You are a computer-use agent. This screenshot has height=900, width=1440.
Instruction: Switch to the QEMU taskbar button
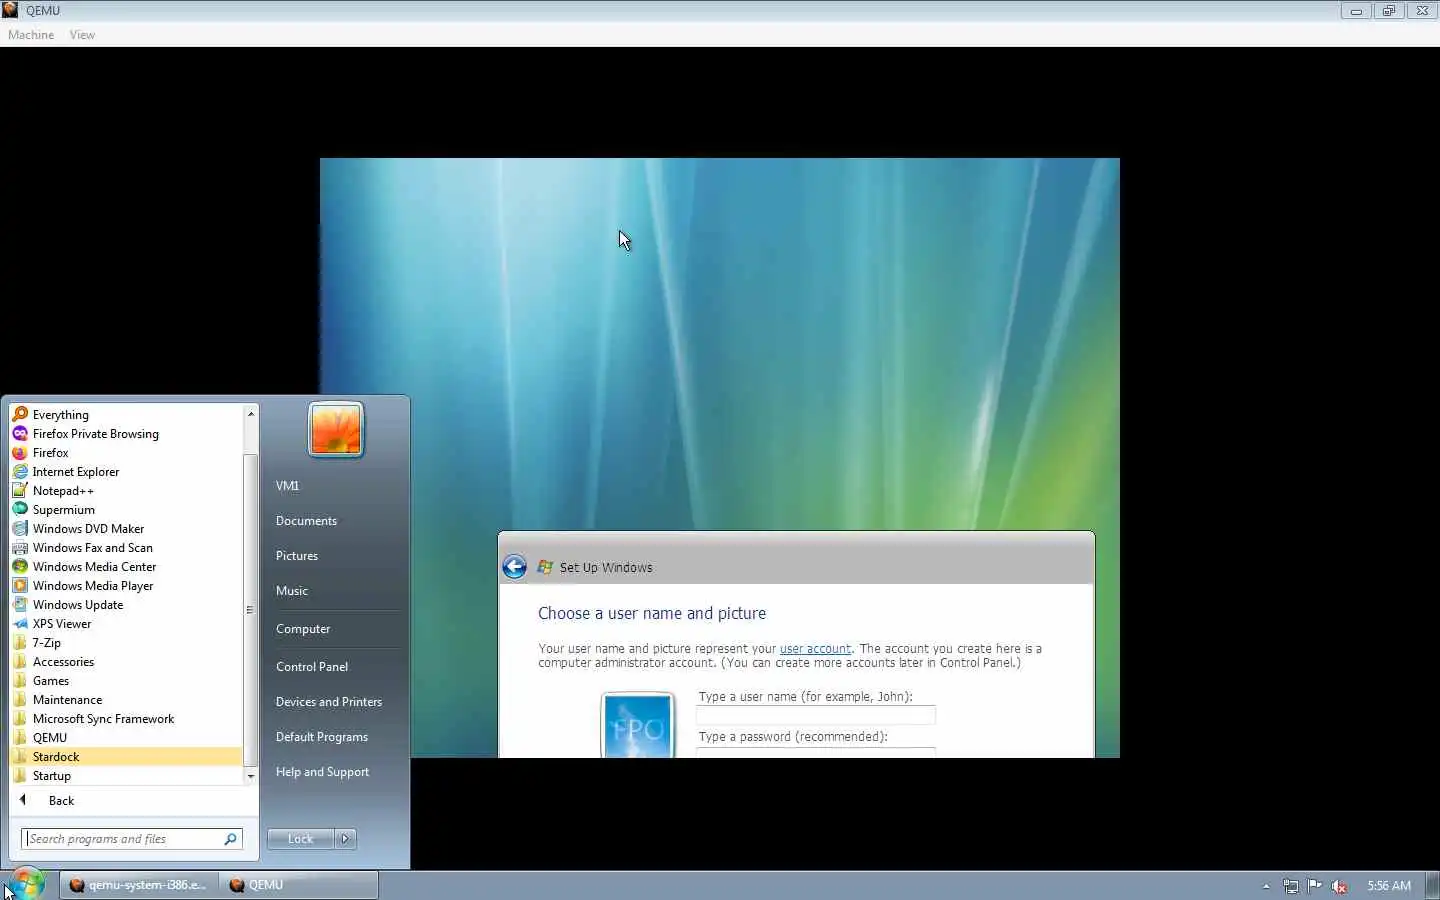(298, 885)
